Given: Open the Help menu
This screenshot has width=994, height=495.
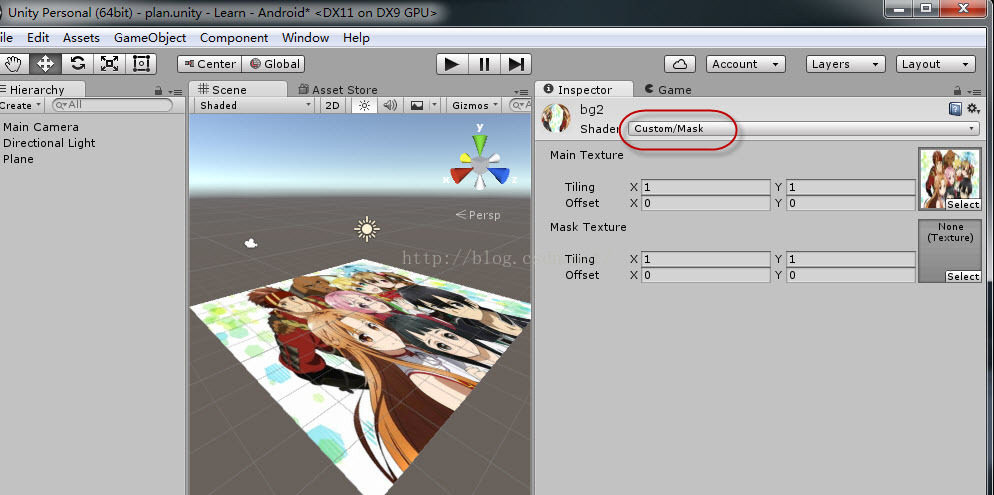Looking at the screenshot, I should (x=356, y=38).
